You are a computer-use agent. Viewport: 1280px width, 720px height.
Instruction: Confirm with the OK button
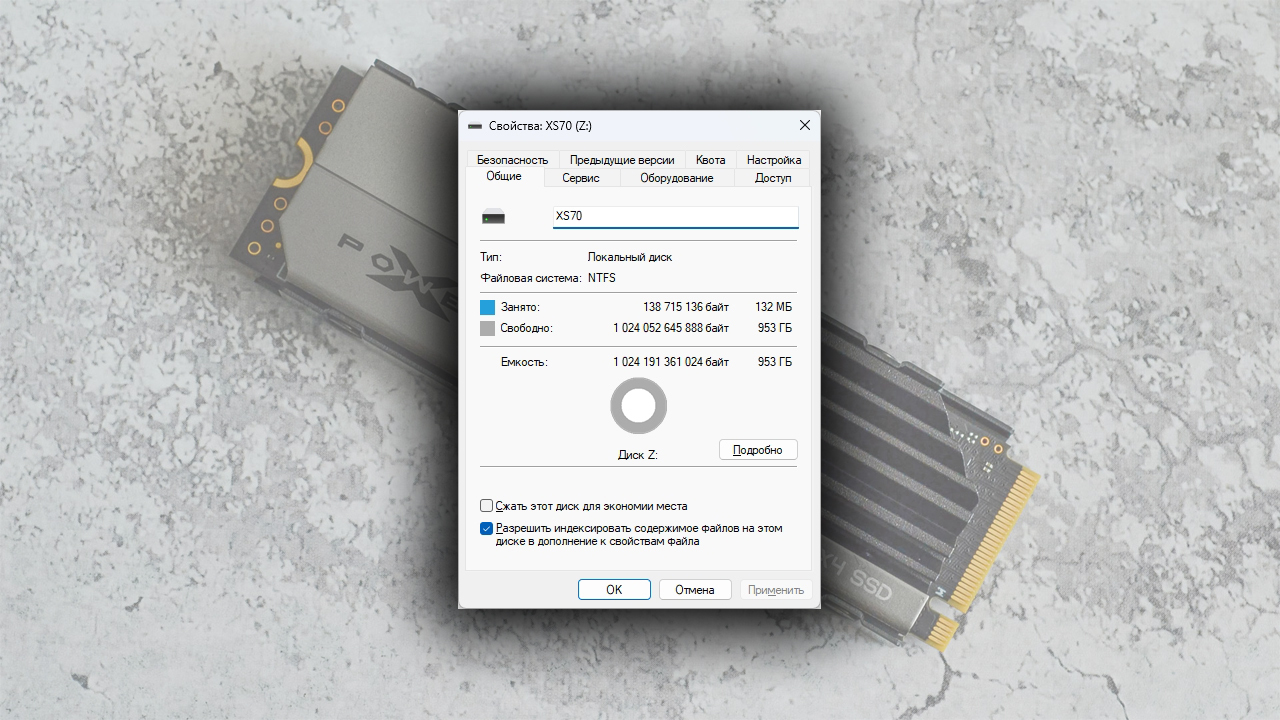click(x=614, y=590)
